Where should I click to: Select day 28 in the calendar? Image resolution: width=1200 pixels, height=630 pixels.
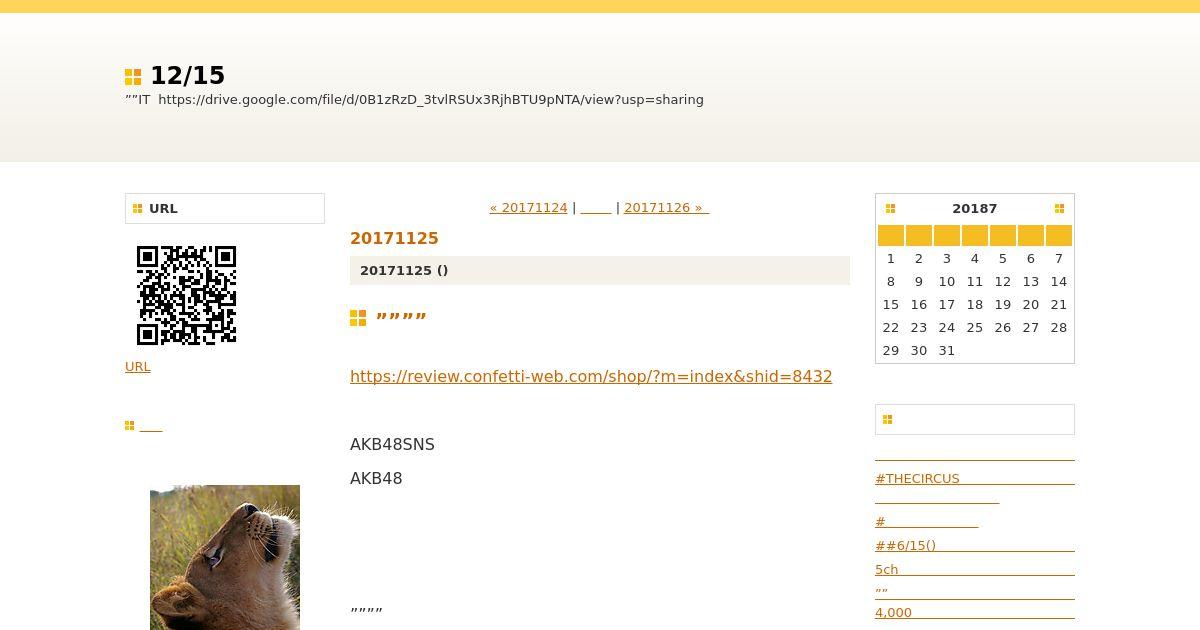tap(1059, 327)
